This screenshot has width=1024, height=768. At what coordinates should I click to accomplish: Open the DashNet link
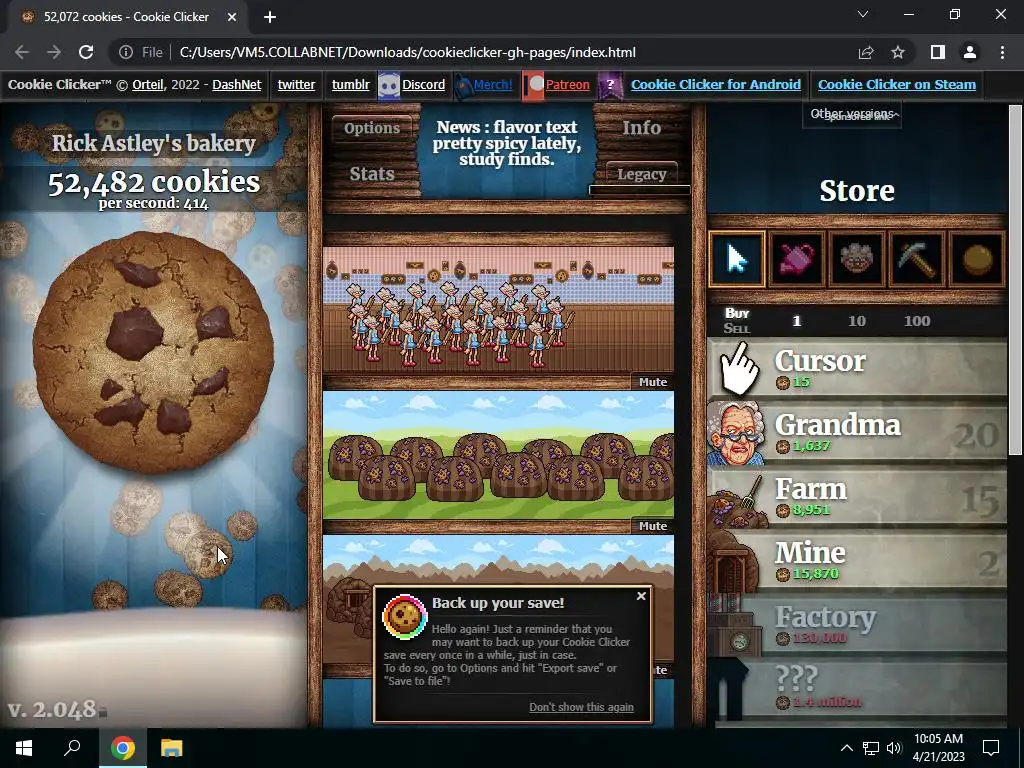pos(237,84)
